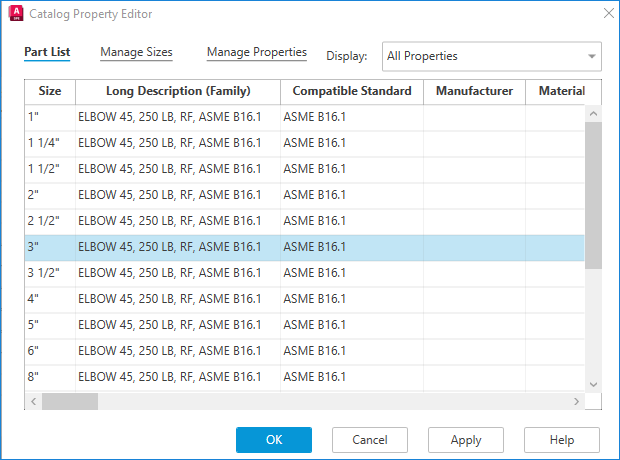This screenshot has width=620, height=460.
Task: Click the horizontal scrollbar left arrow
Action: pos(33,401)
